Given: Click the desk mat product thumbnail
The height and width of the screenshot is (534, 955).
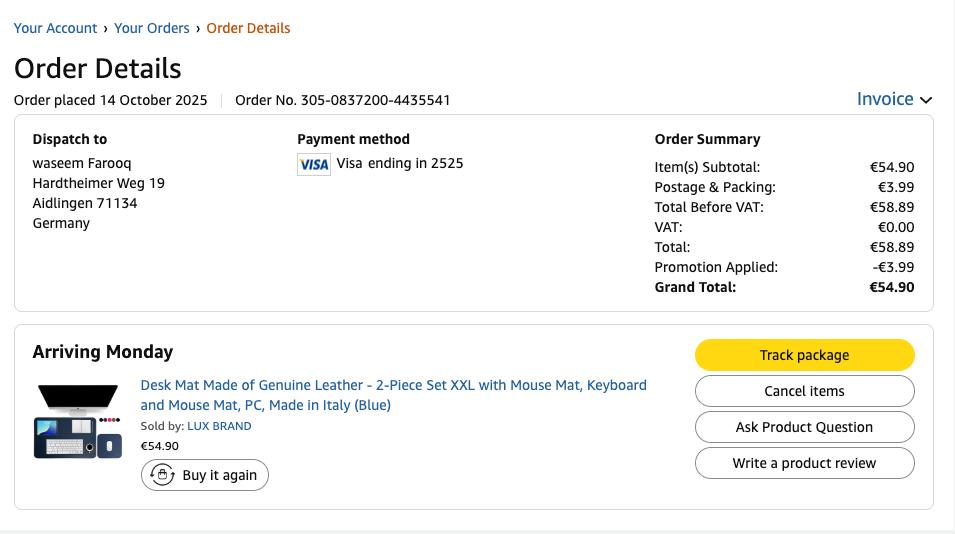Looking at the screenshot, I should pos(78,422).
